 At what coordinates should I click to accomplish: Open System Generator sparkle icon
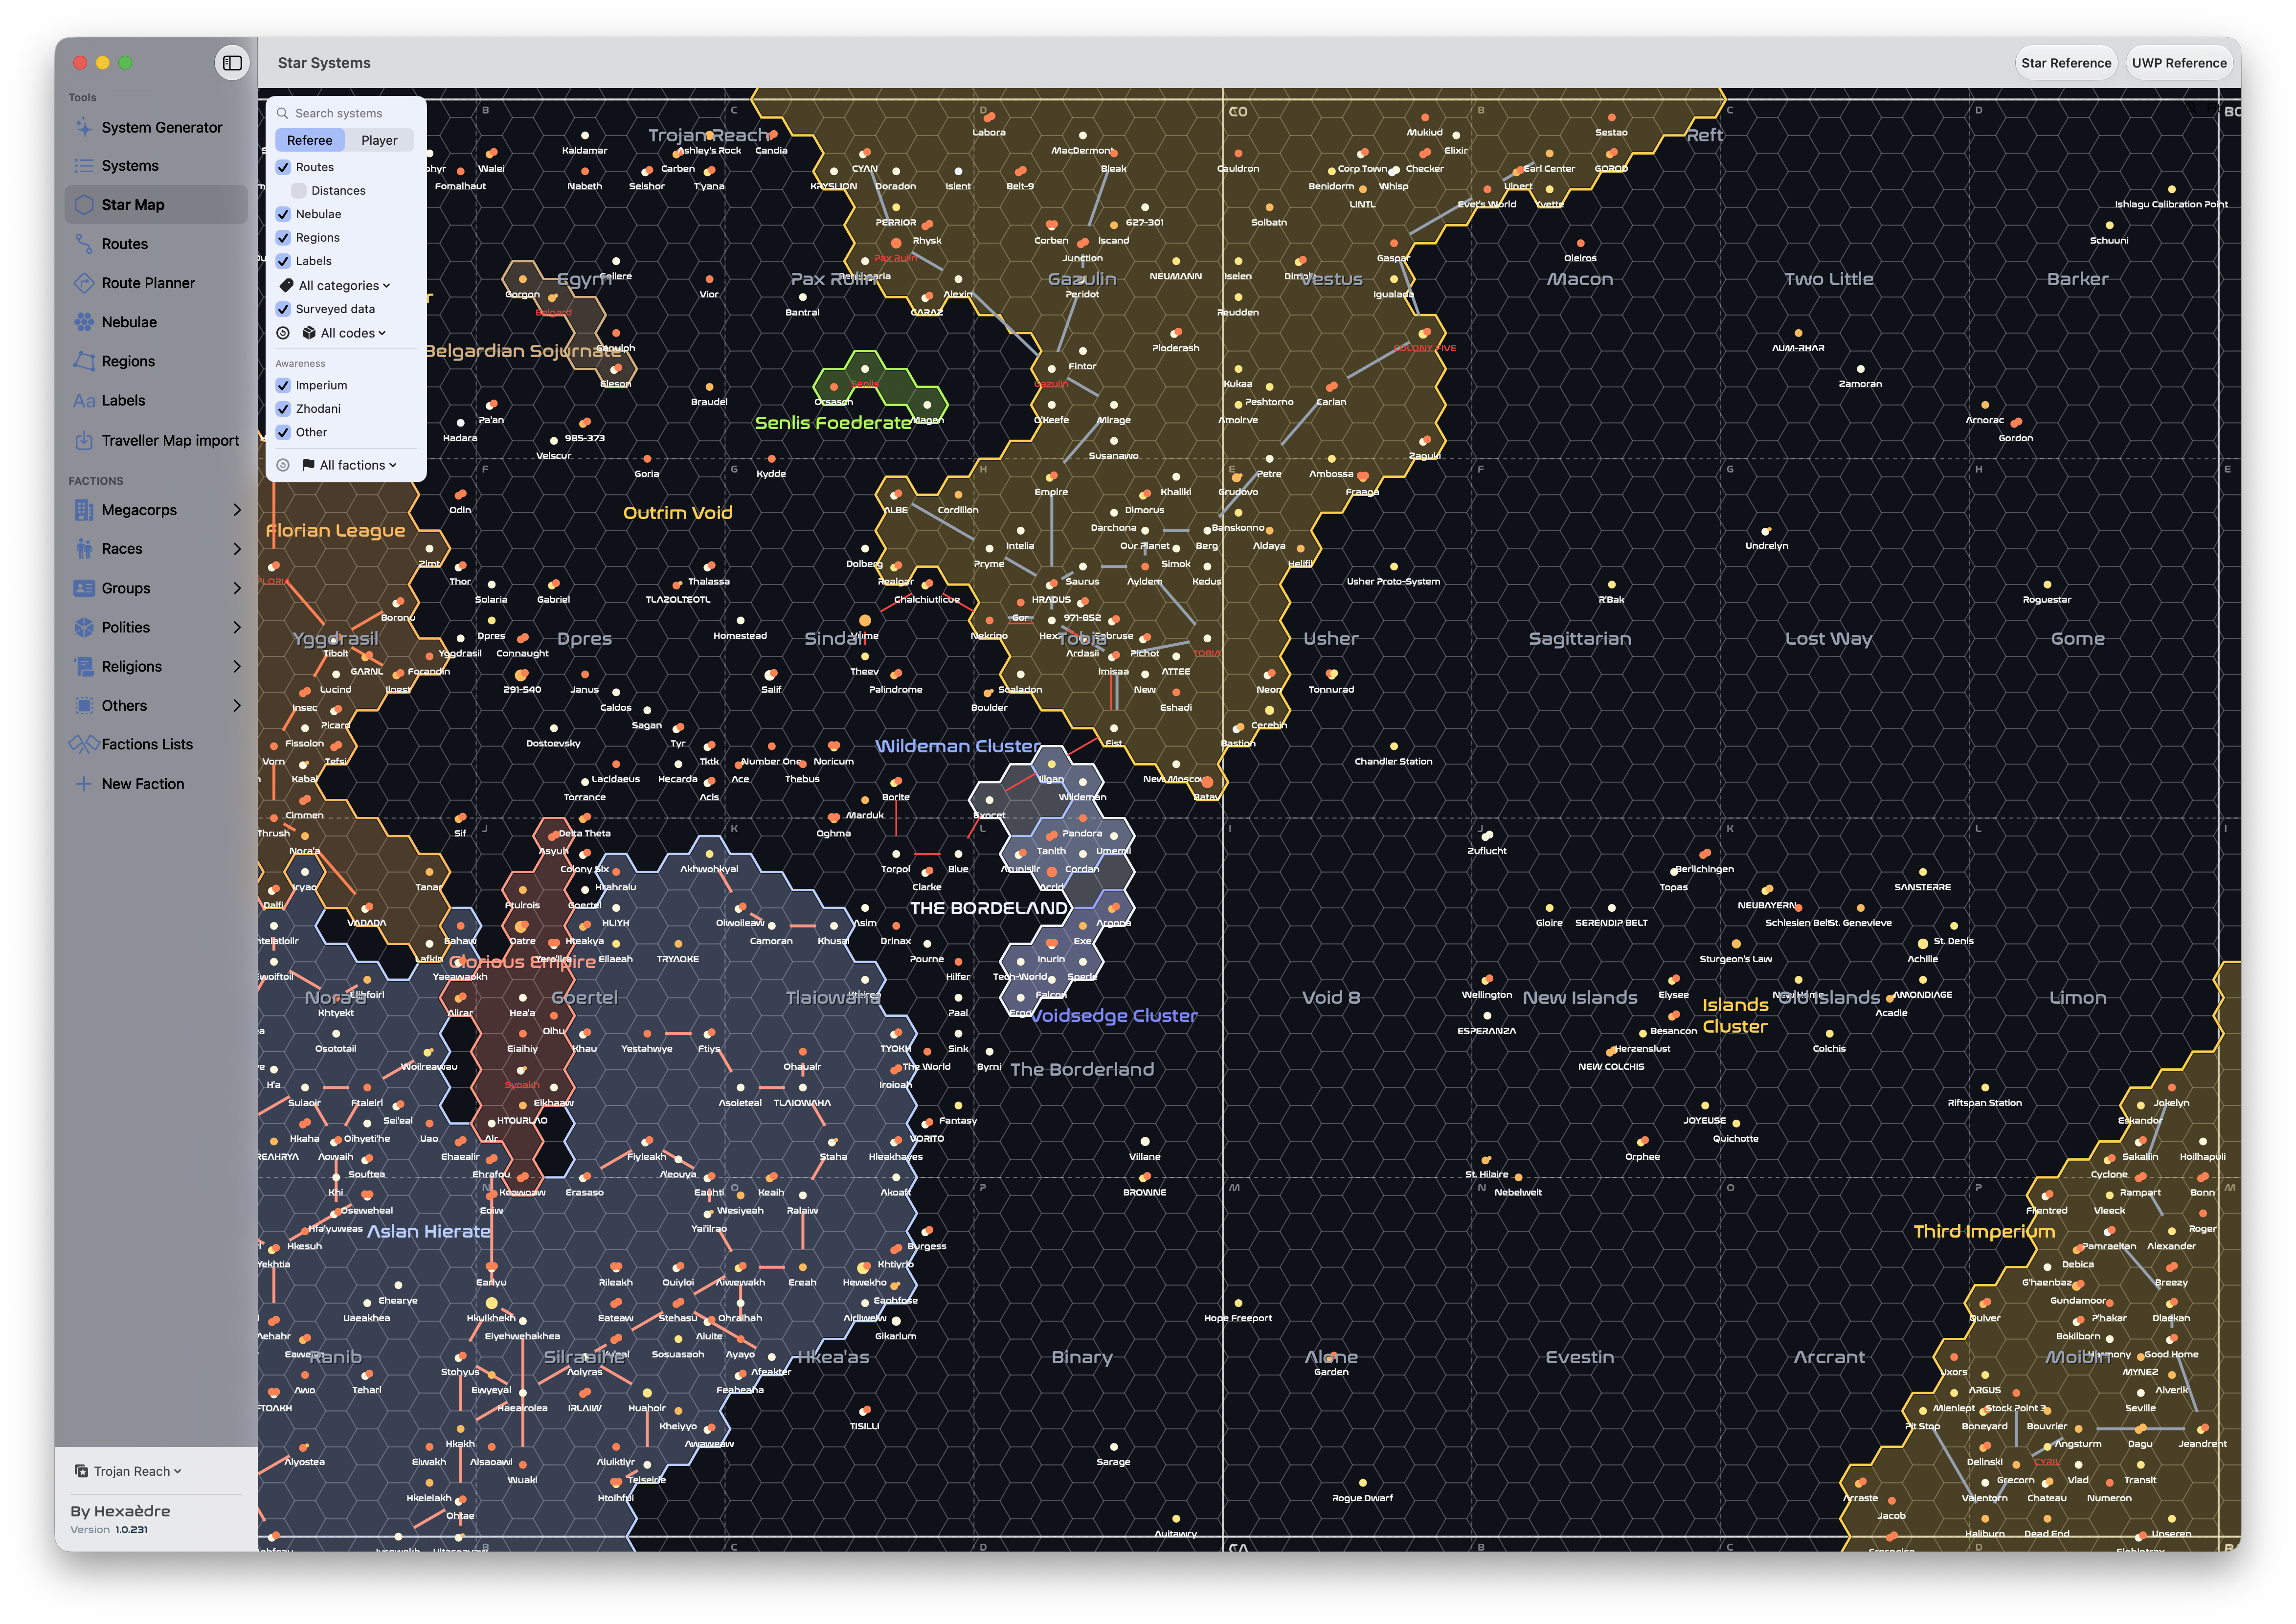pos(84,127)
